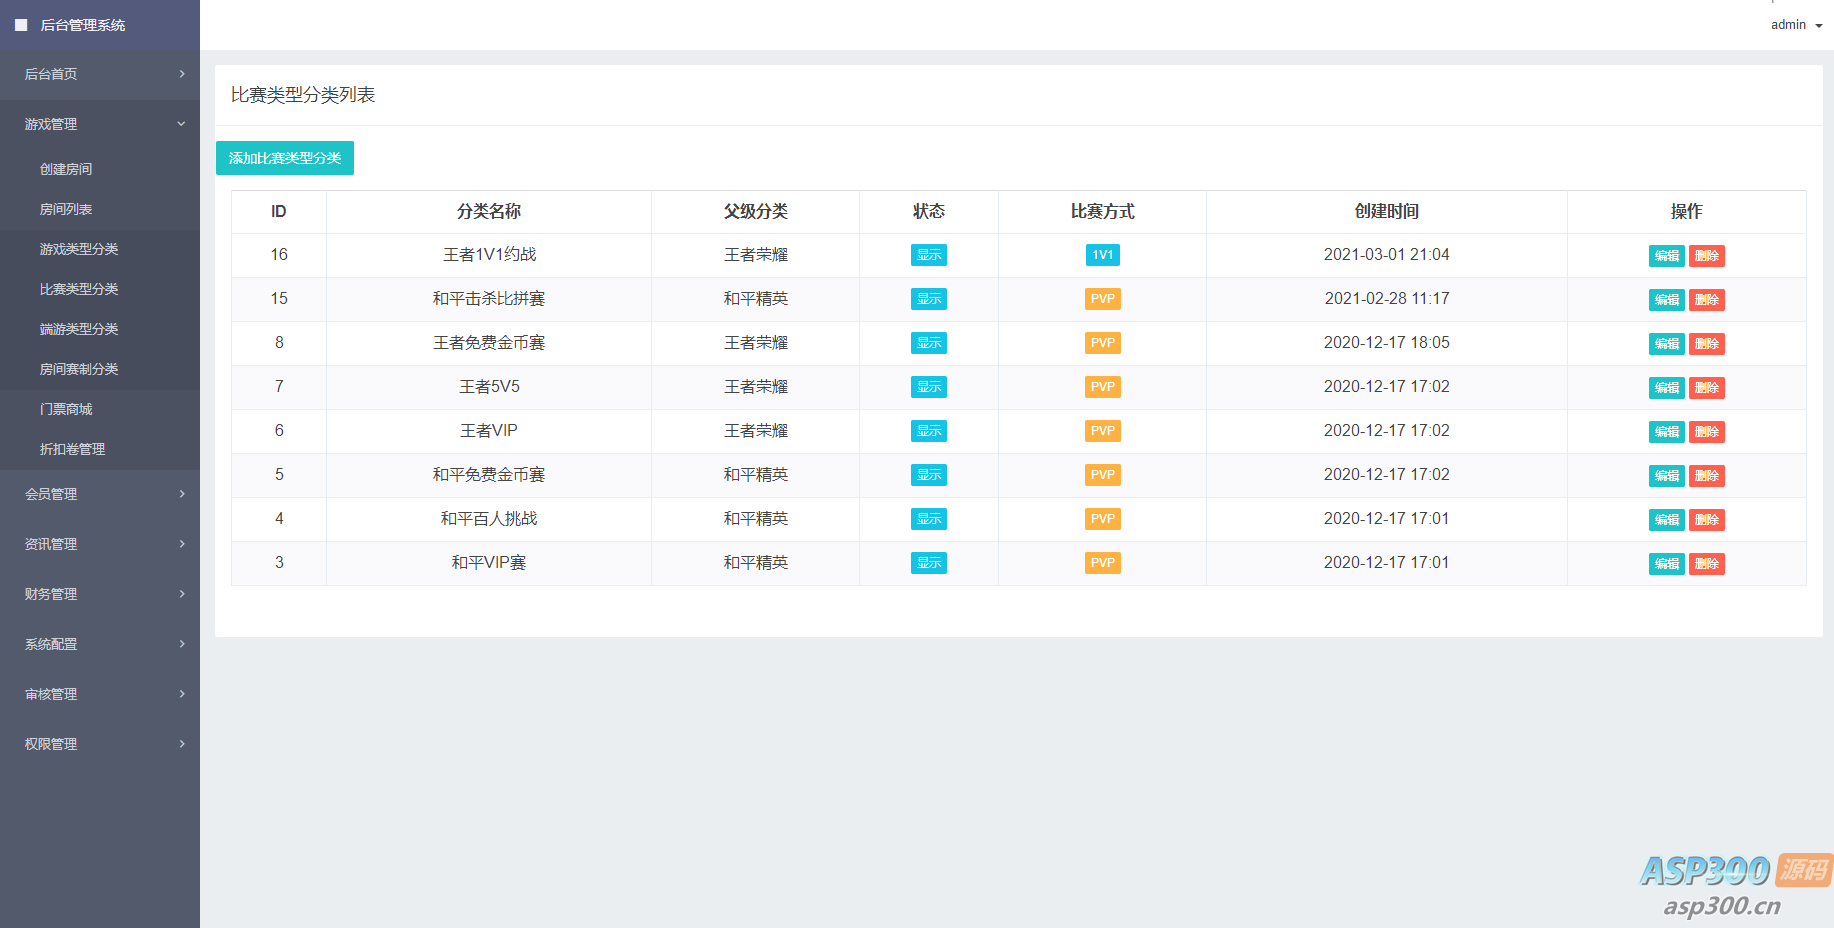Screen dimensions: 1834x928
Task: Open 折扣卷管理 in sidebar
Action: [72, 449]
